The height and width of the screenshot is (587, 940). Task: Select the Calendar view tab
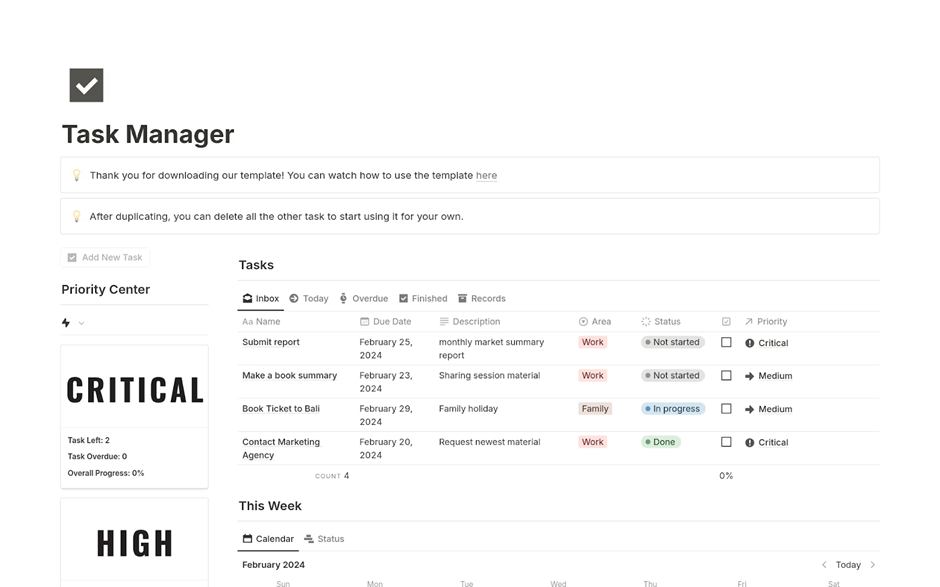268,538
